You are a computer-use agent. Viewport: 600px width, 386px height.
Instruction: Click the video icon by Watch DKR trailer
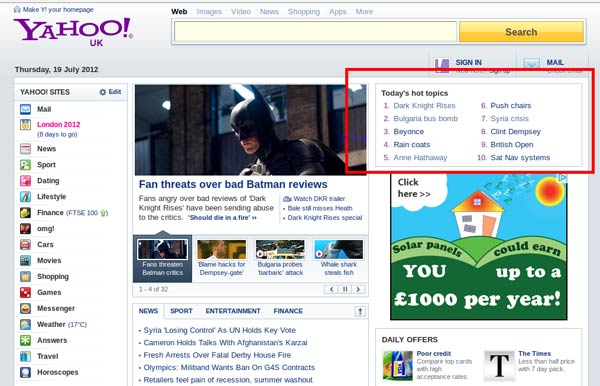coord(287,199)
